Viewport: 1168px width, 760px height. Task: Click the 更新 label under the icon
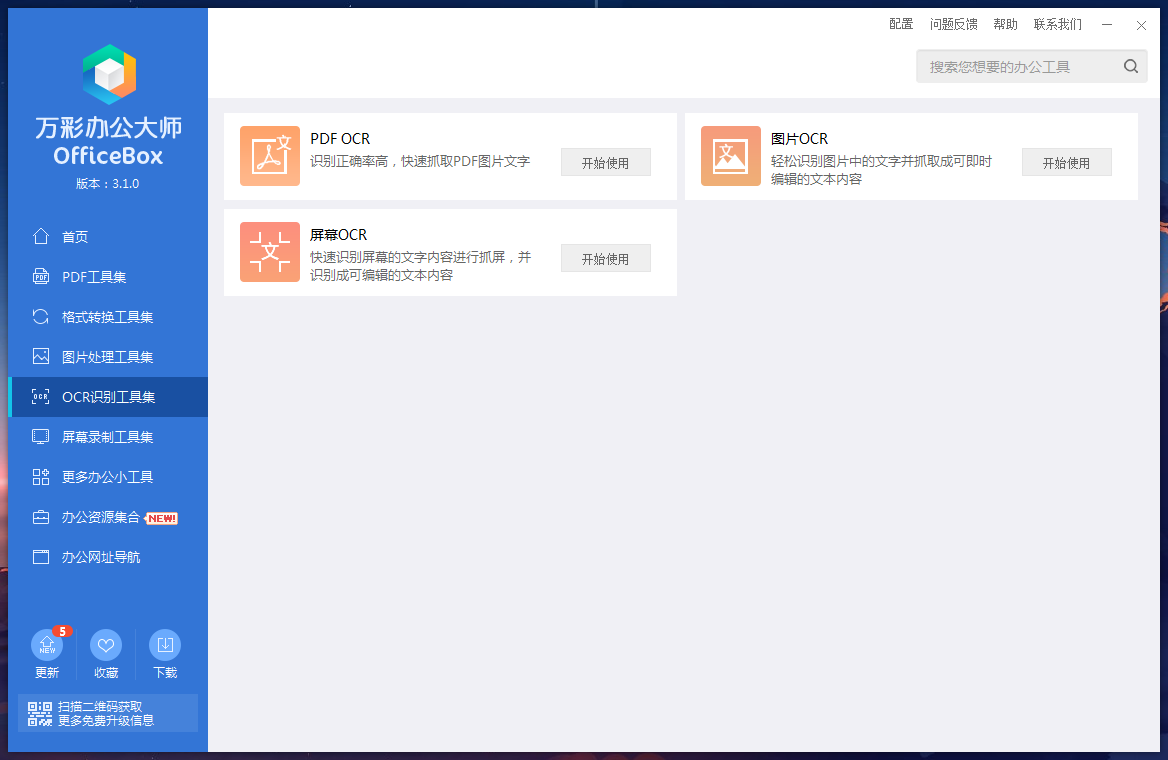47,673
